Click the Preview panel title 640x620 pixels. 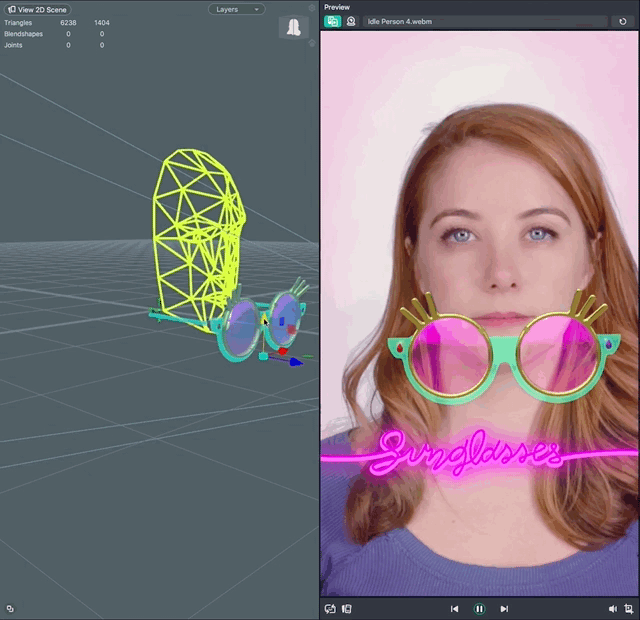tap(337, 7)
